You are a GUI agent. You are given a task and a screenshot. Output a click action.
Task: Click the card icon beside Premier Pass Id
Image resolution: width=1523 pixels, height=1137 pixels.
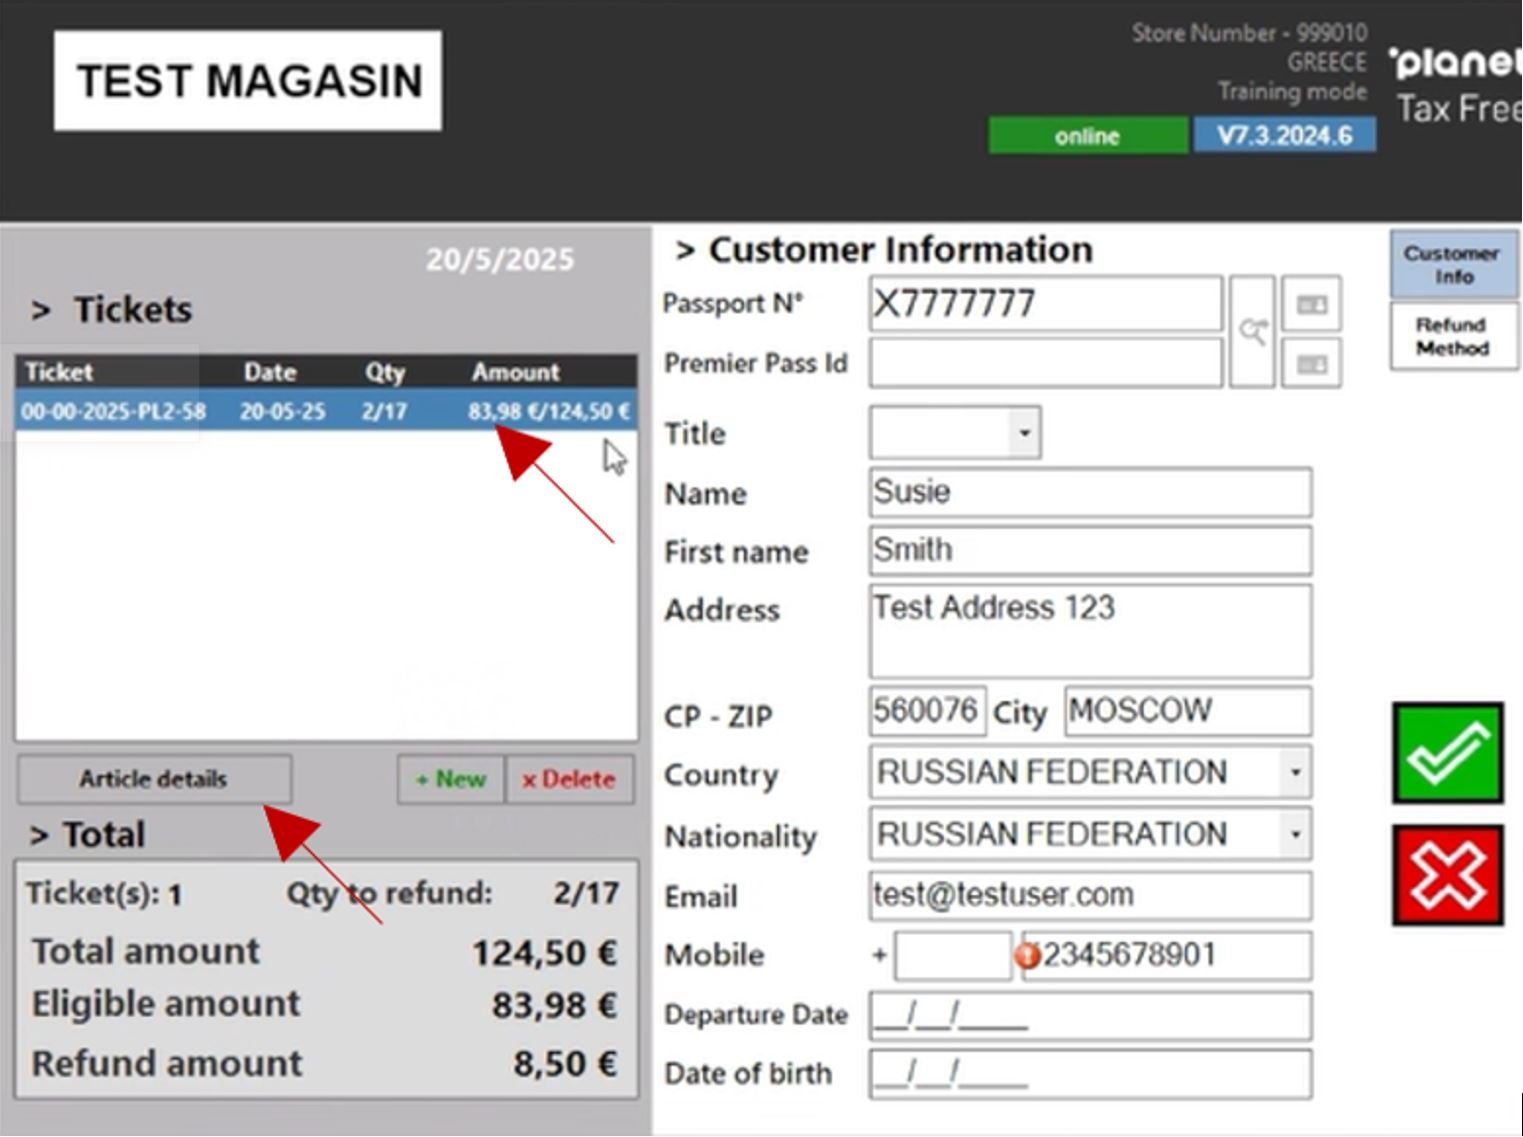pos(1311,365)
